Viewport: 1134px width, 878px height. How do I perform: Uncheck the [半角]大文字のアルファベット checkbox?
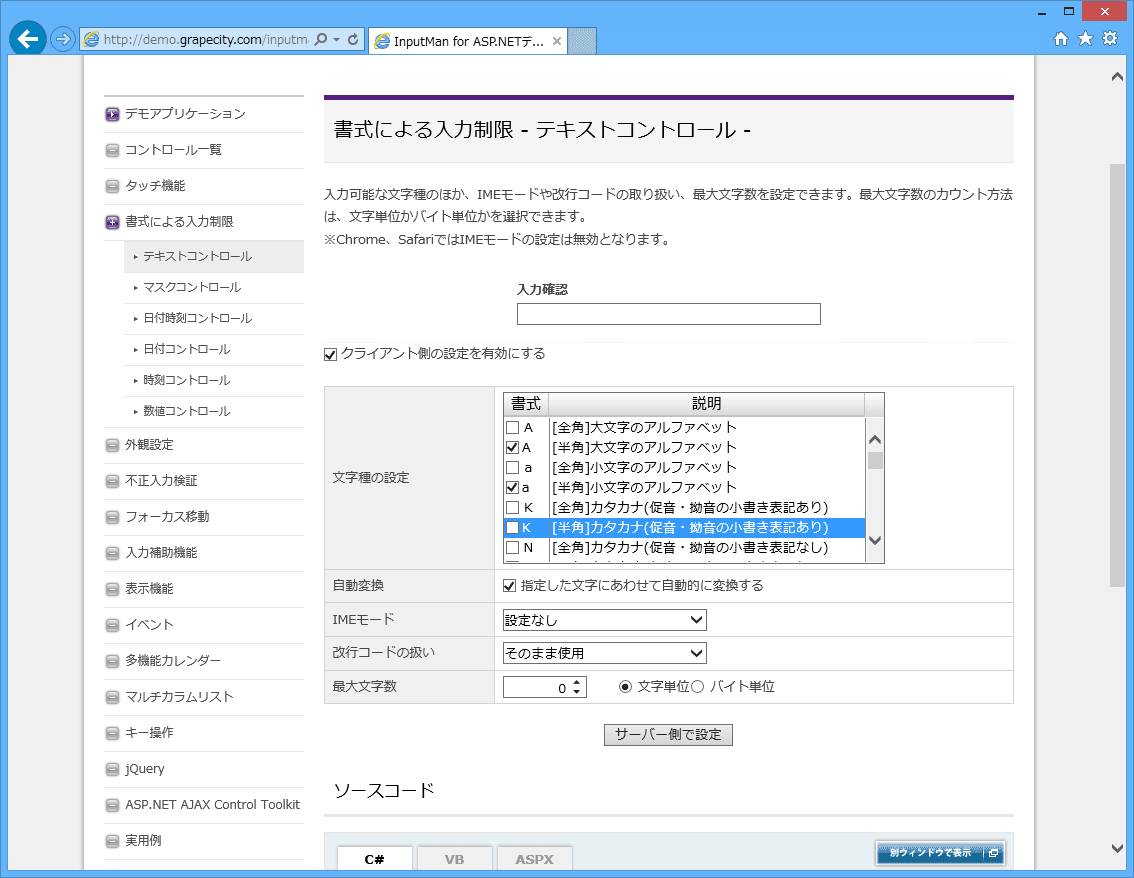point(512,448)
